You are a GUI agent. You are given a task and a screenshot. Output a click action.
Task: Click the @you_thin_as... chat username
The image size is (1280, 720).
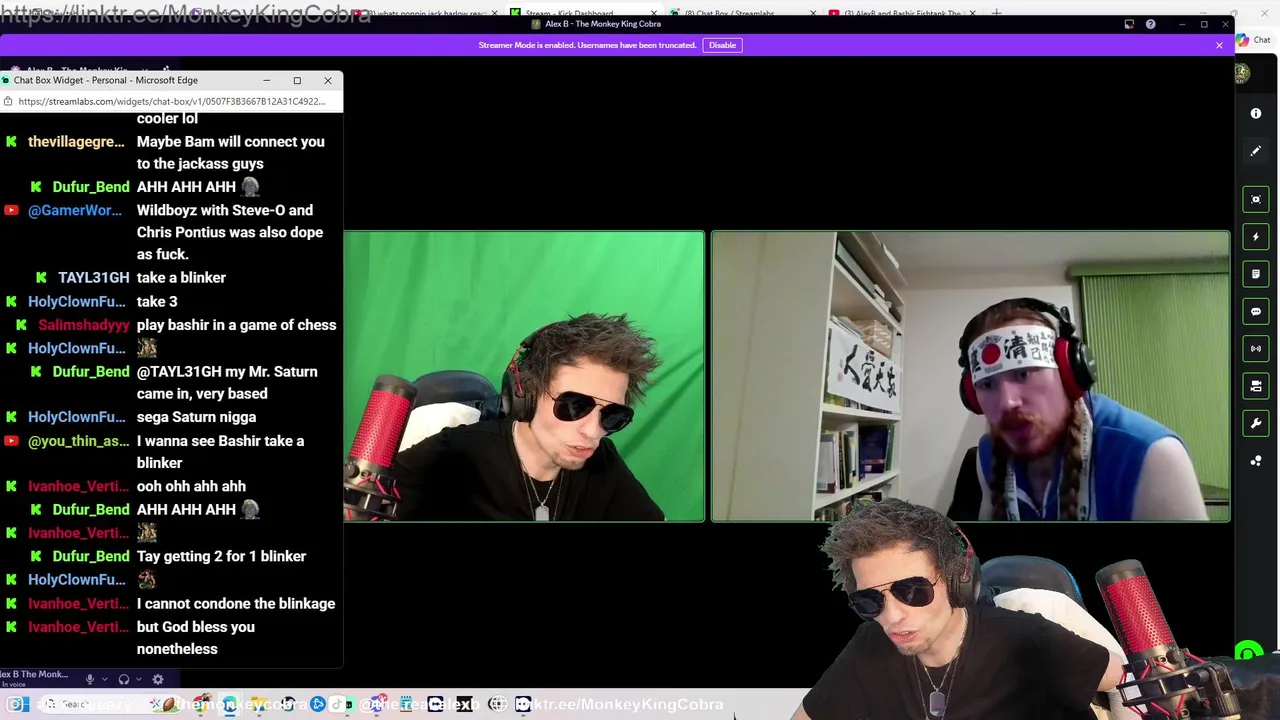pyautogui.click(x=79, y=441)
